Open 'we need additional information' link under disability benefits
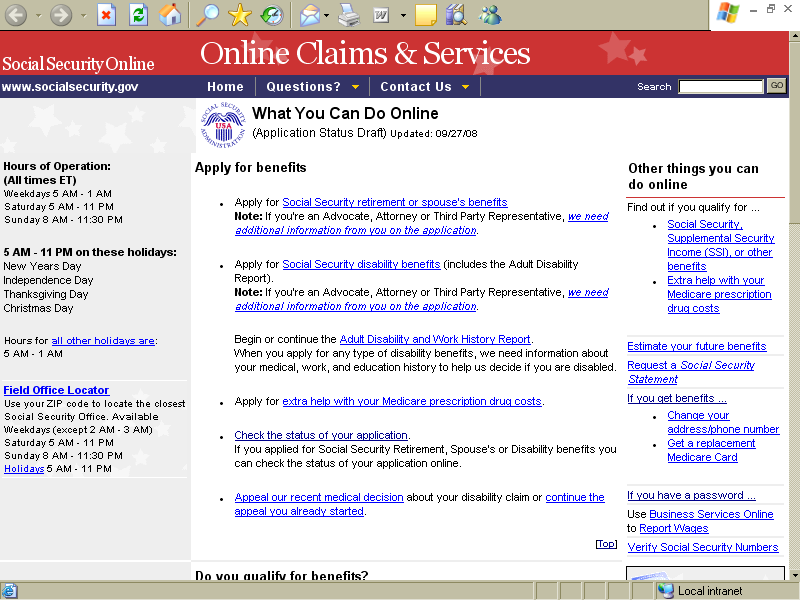This screenshot has height=600, width=800. (422, 299)
